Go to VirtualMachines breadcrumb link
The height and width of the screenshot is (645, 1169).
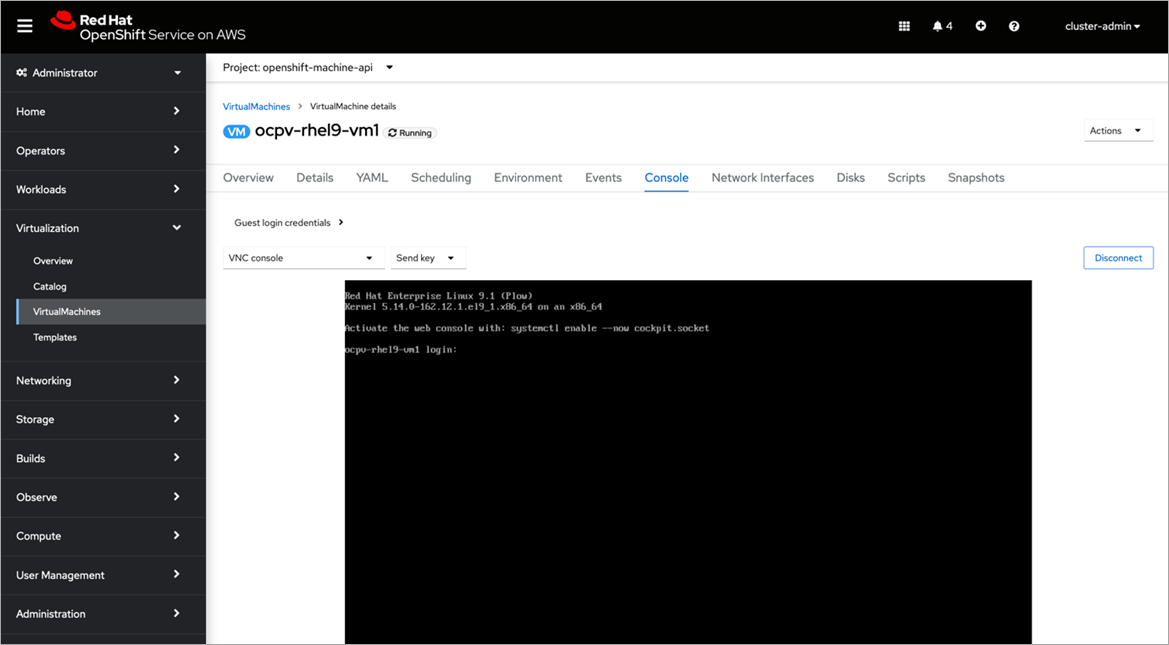tap(256, 107)
